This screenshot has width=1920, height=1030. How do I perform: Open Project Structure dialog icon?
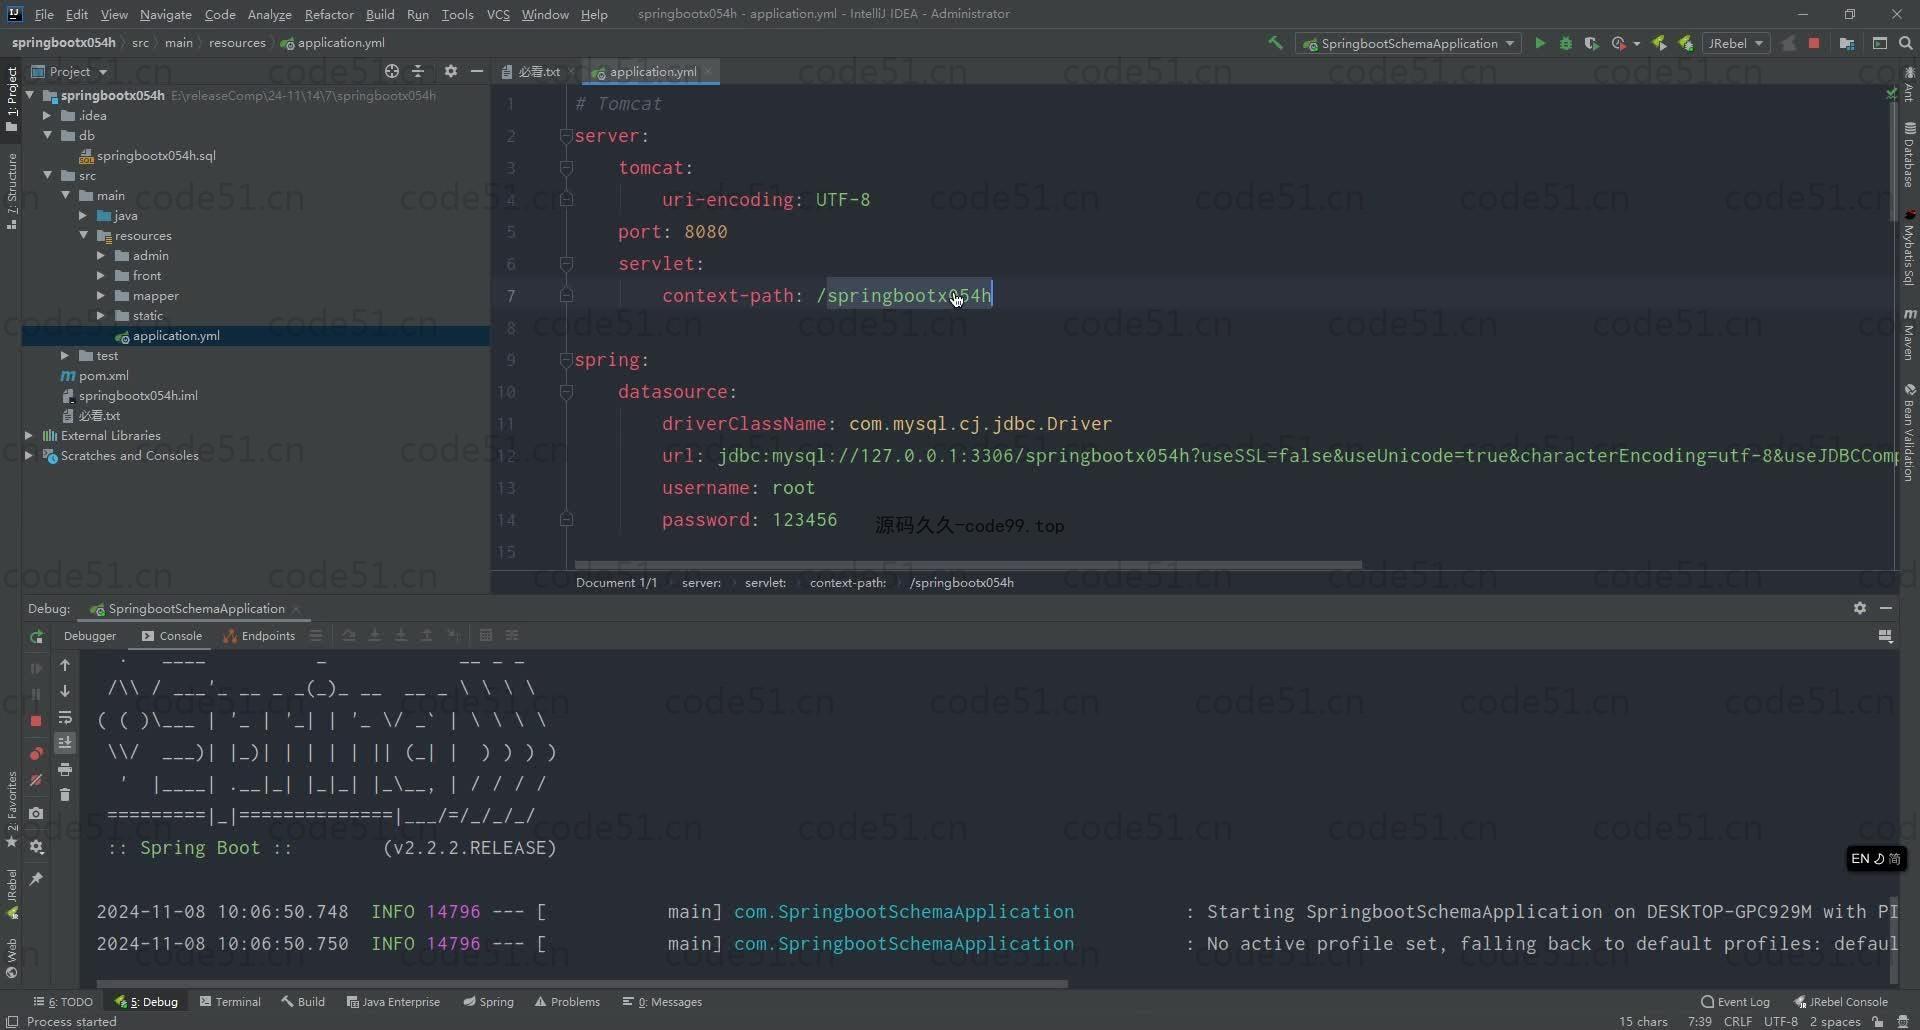point(1847,43)
